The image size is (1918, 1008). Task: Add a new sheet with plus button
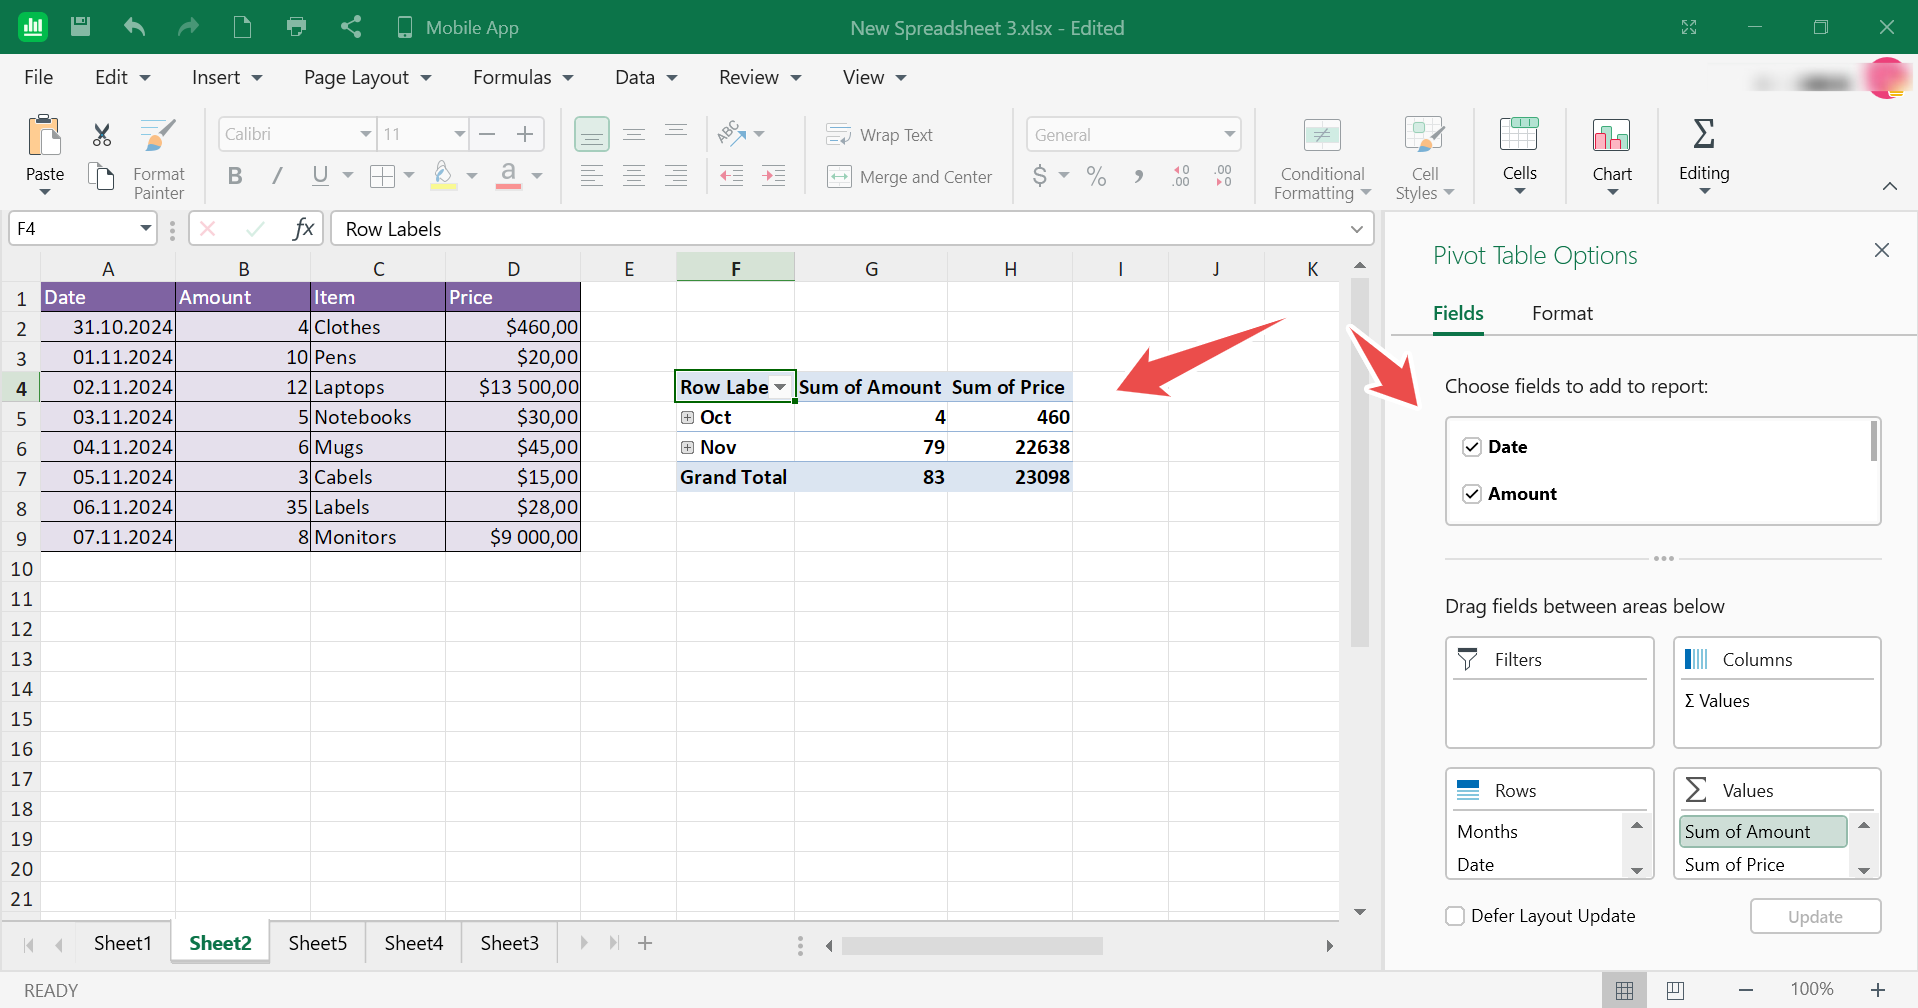coord(645,943)
